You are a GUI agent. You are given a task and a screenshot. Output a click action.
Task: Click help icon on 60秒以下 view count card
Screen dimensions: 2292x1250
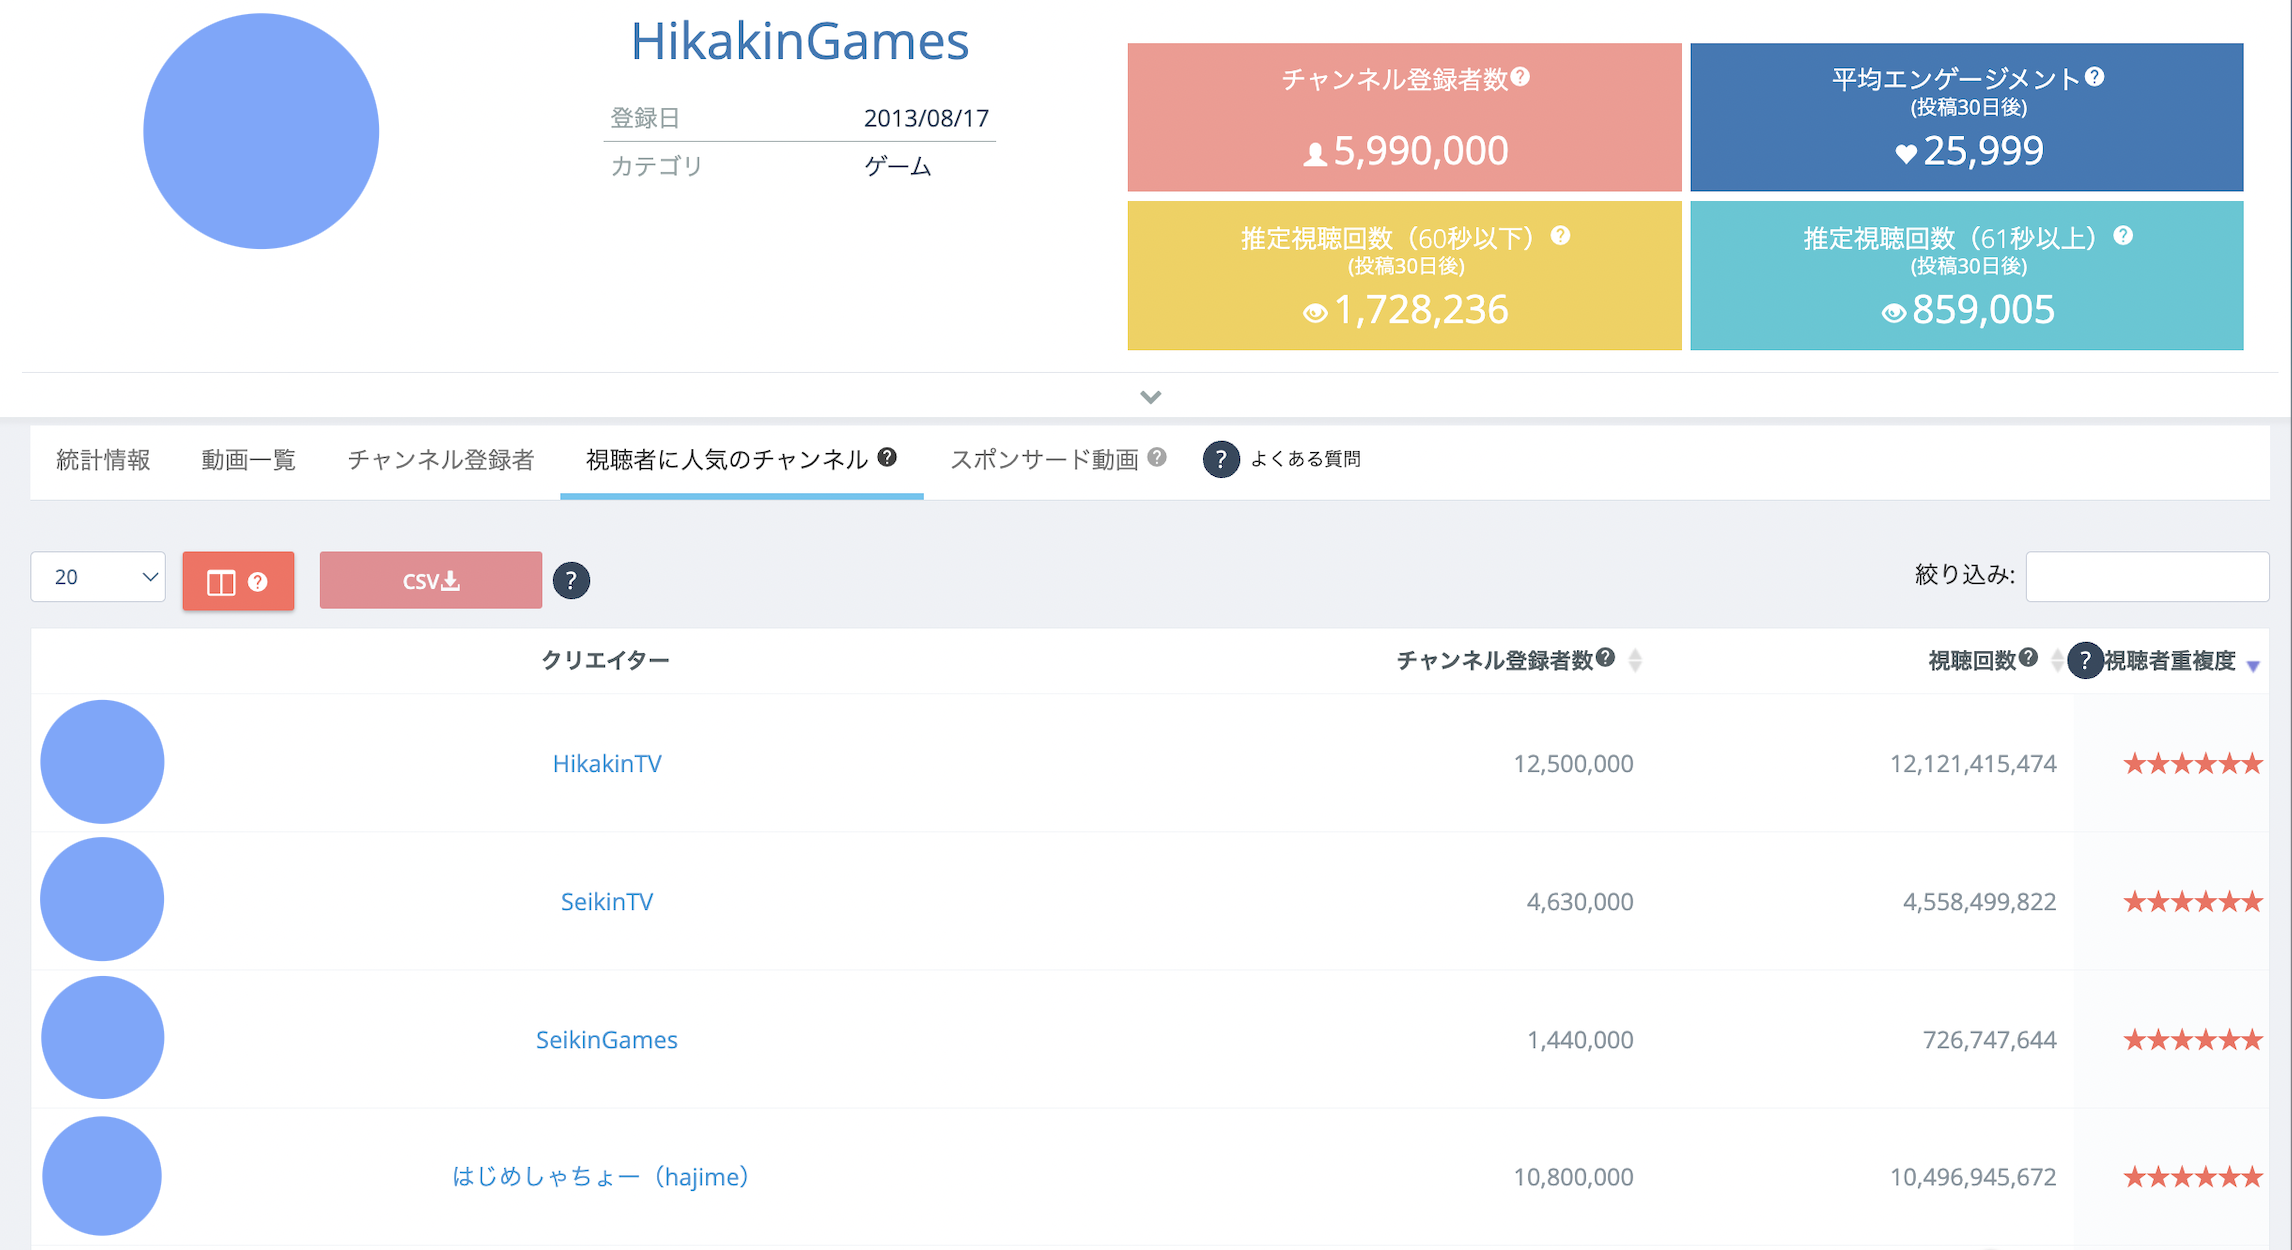tap(1560, 236)
